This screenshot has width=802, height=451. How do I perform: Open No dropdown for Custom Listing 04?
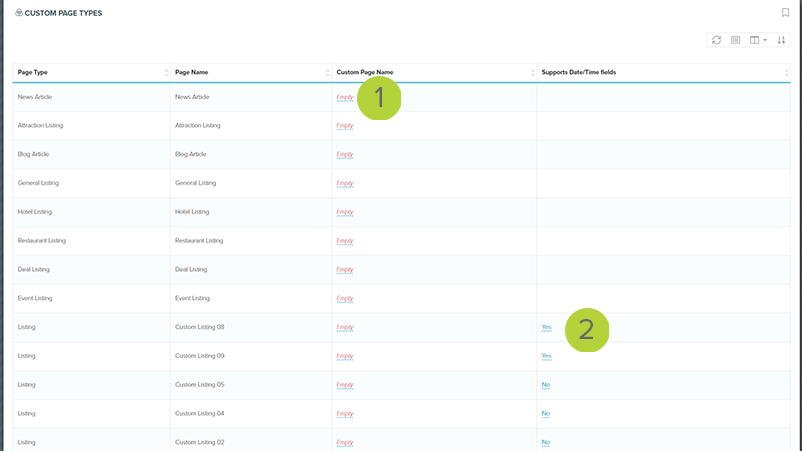546,414
